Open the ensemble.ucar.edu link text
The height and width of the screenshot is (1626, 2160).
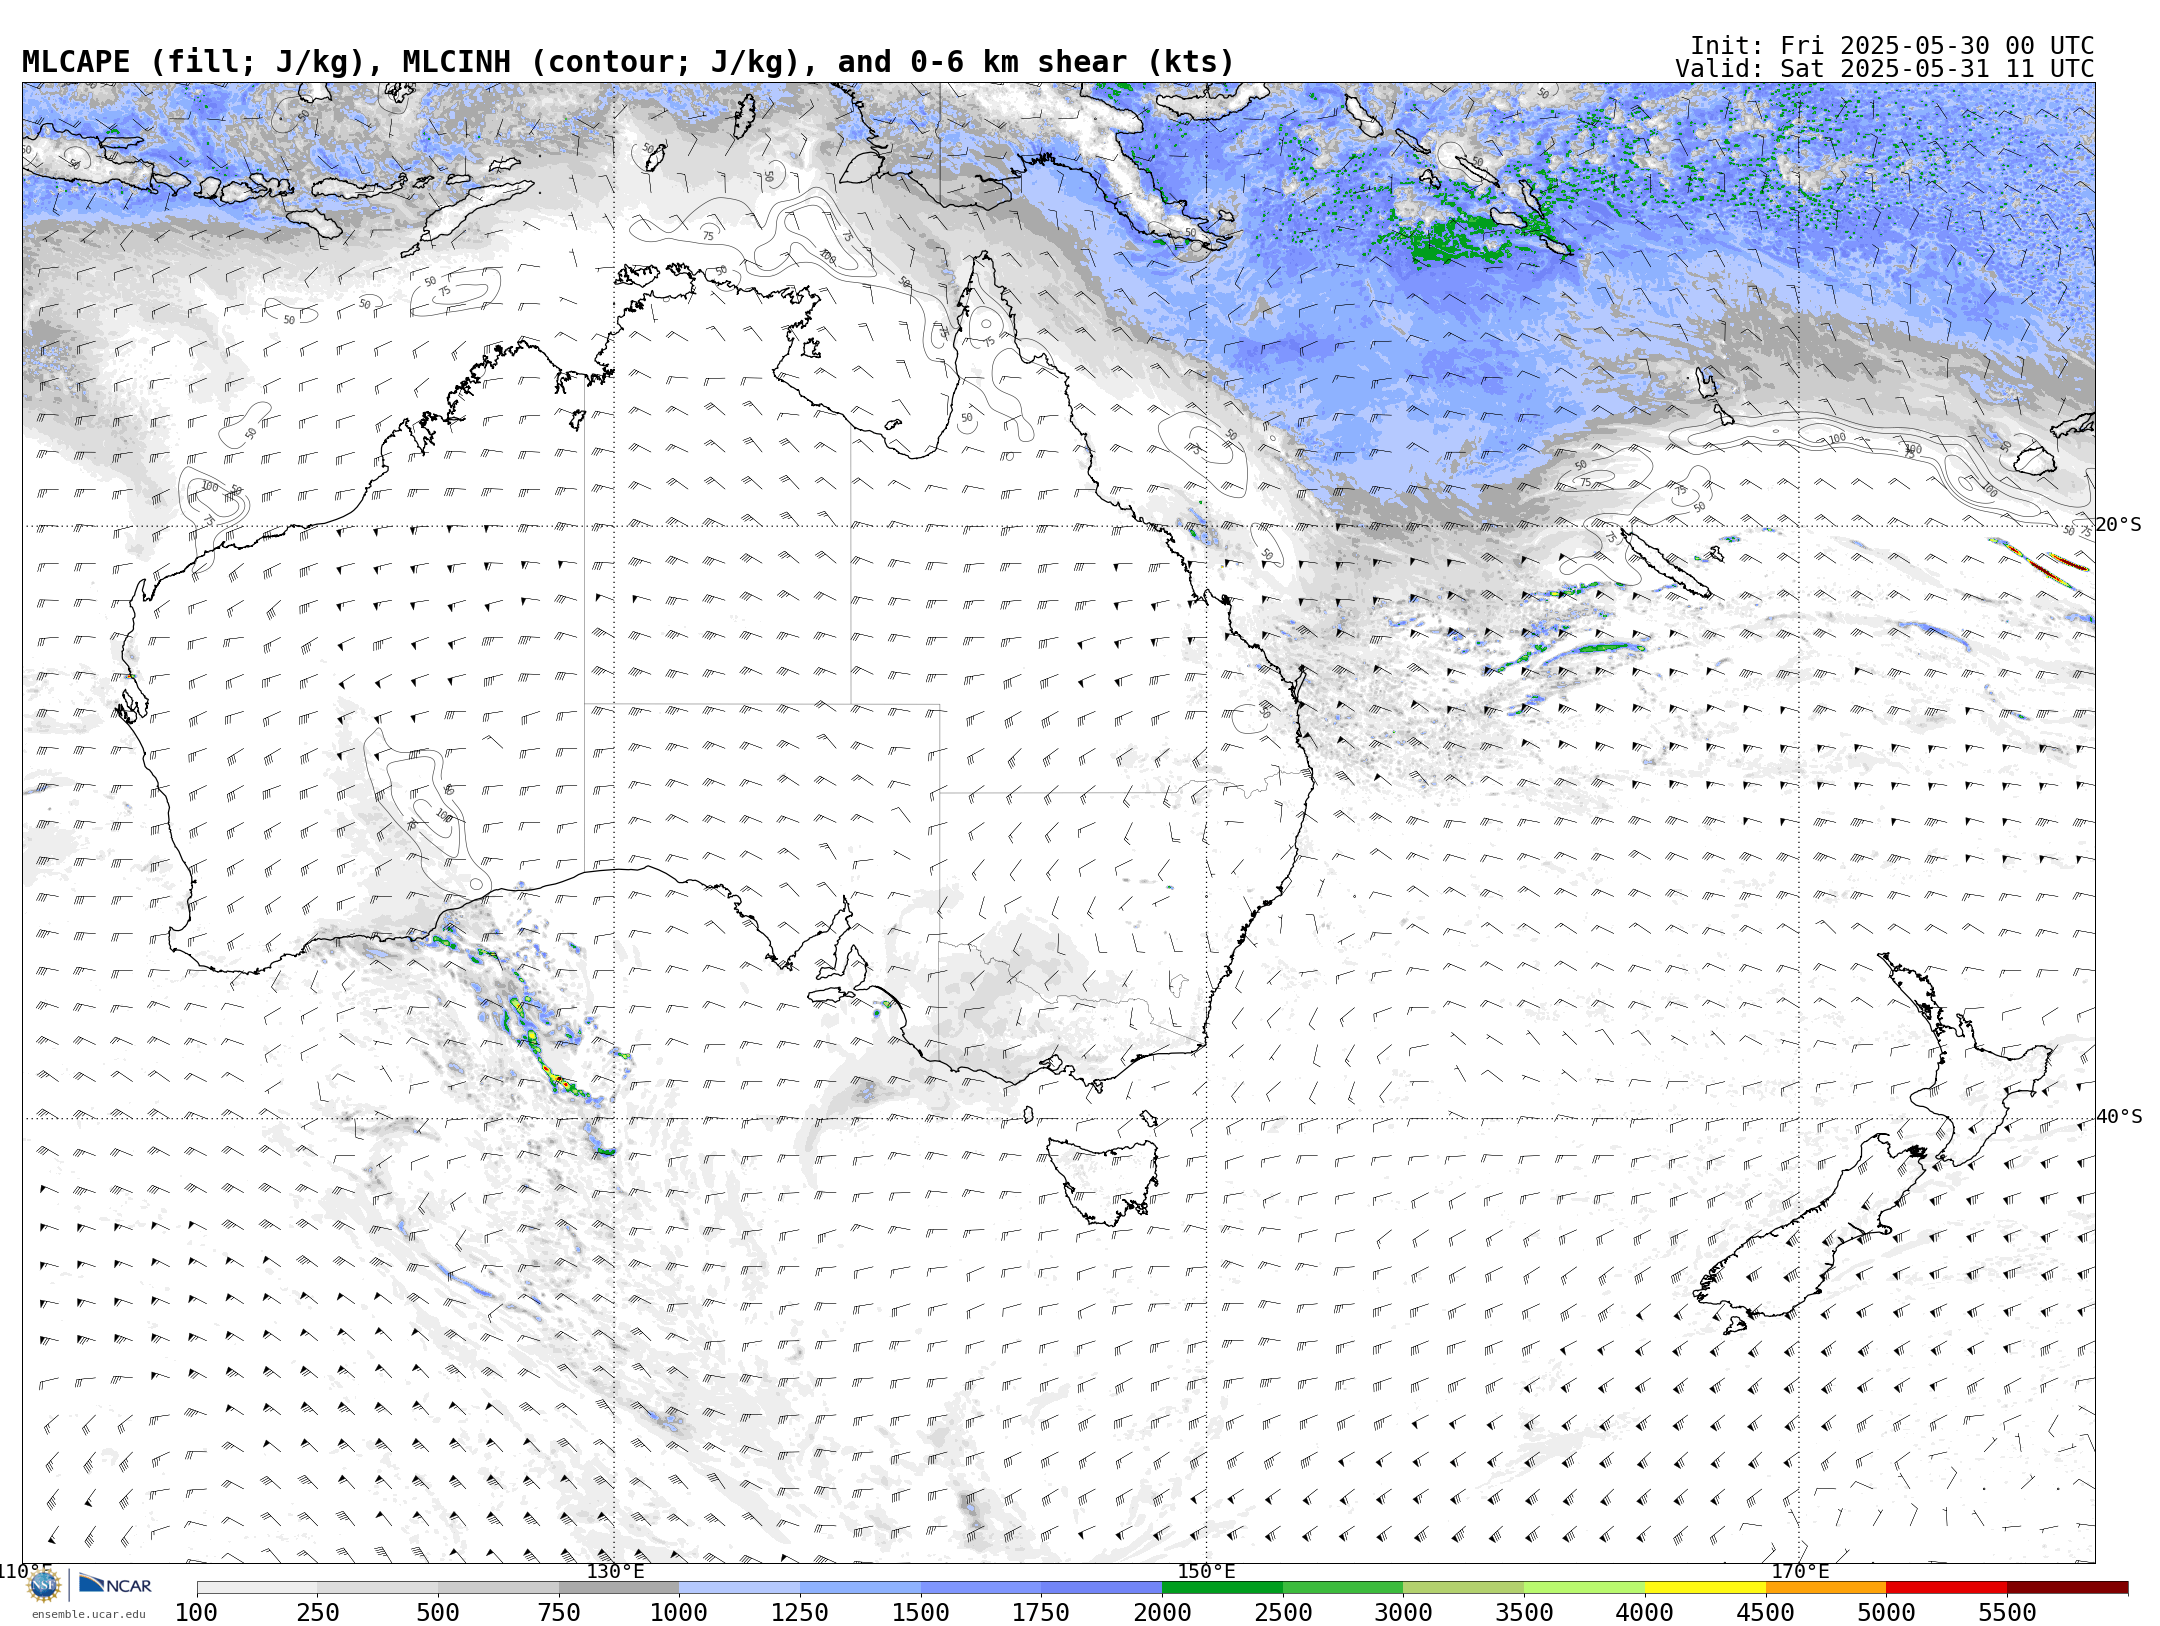pyautogui.click(x=88, y=1614)
